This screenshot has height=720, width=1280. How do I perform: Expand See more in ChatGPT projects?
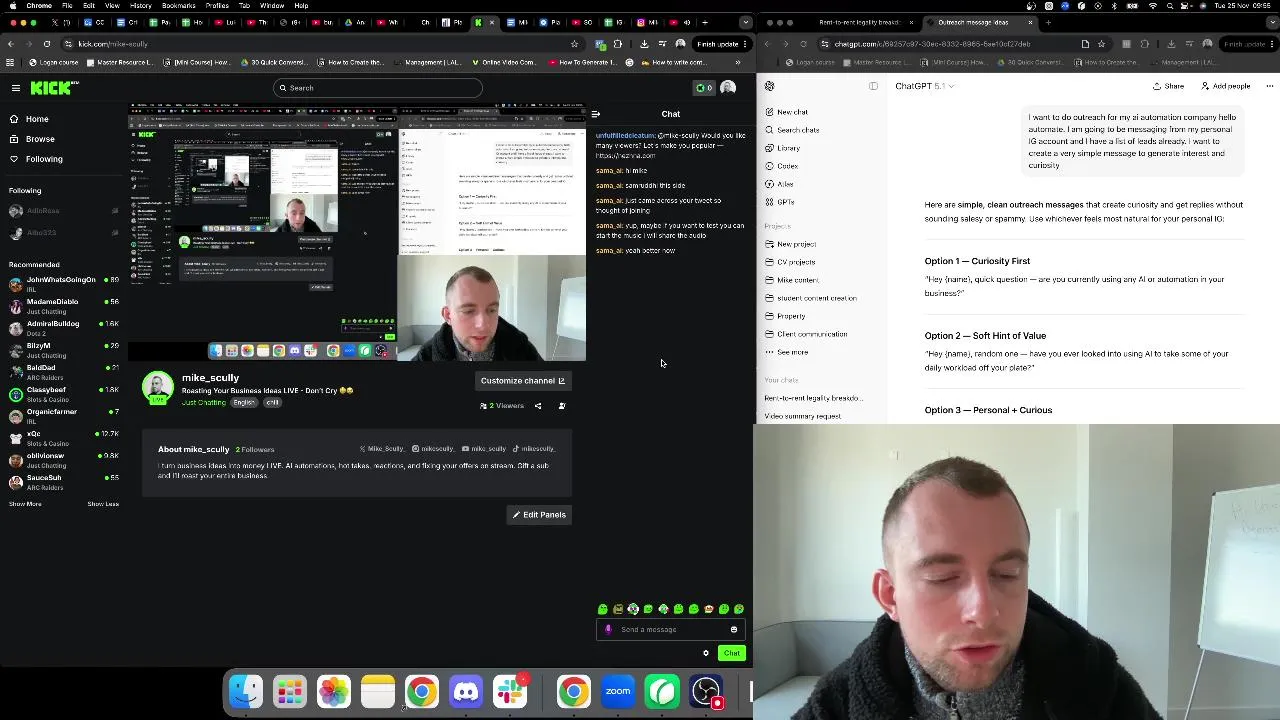click(x=792, y=352)
